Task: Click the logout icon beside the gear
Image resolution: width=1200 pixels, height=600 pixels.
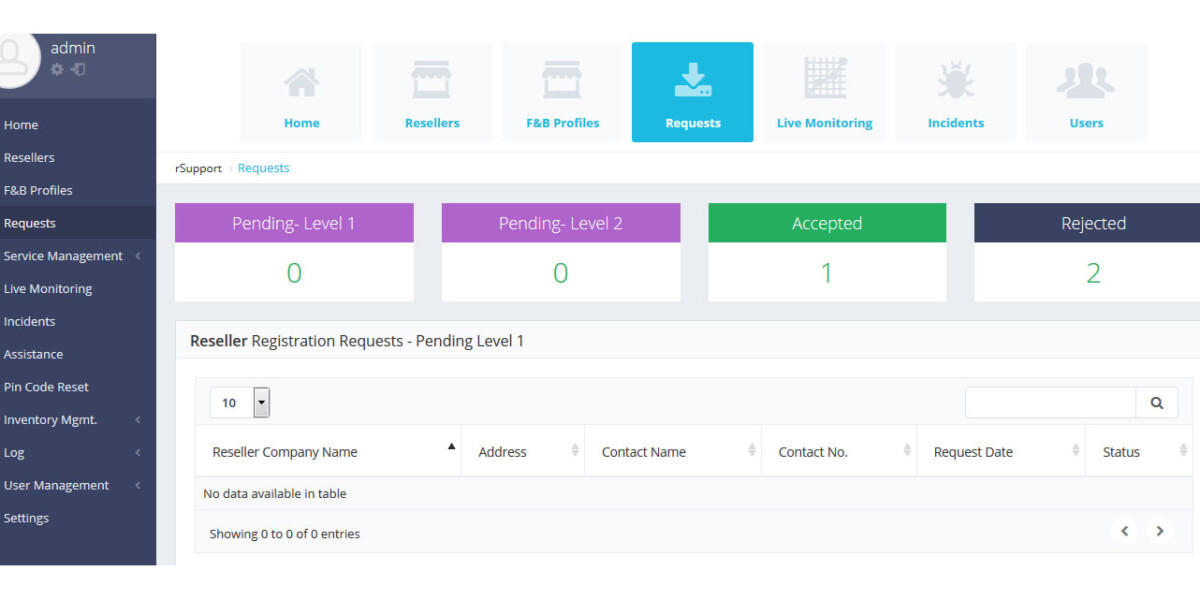Action: point(78,69)
